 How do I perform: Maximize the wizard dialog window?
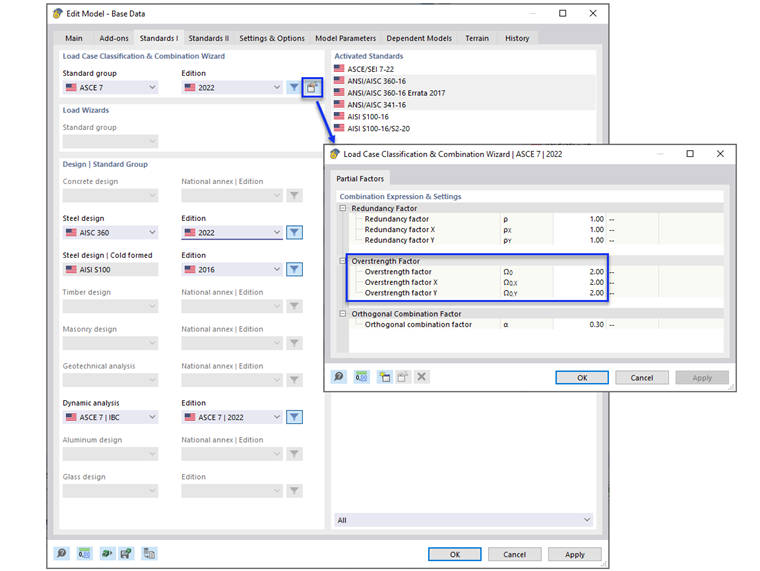(x=690, y=154)
